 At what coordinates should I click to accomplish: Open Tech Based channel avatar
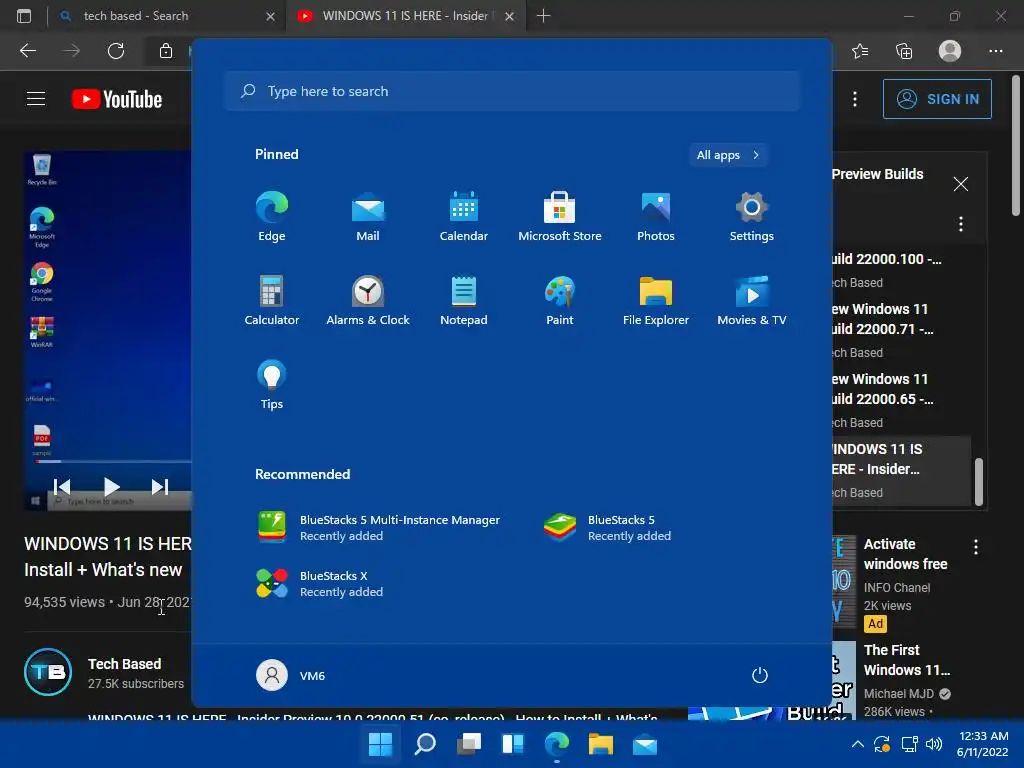(x=48, y=672)
